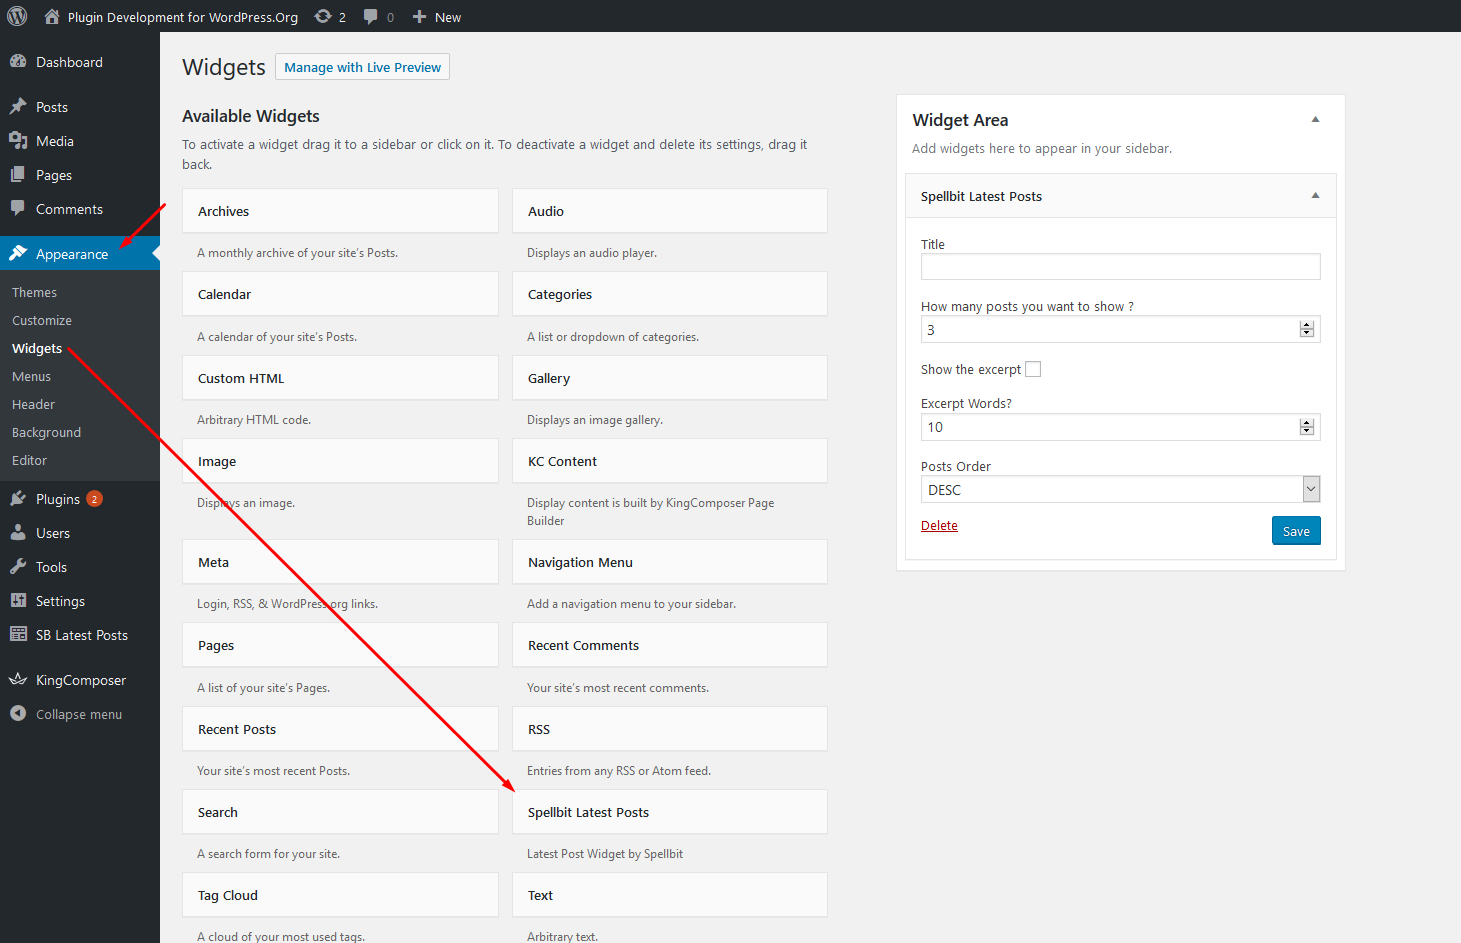Image resolution: width=1461 pixels, height=943 pixels.
Task: Expand the Calendar available widget
Action: pyautogui.click(x=340, y=294)
